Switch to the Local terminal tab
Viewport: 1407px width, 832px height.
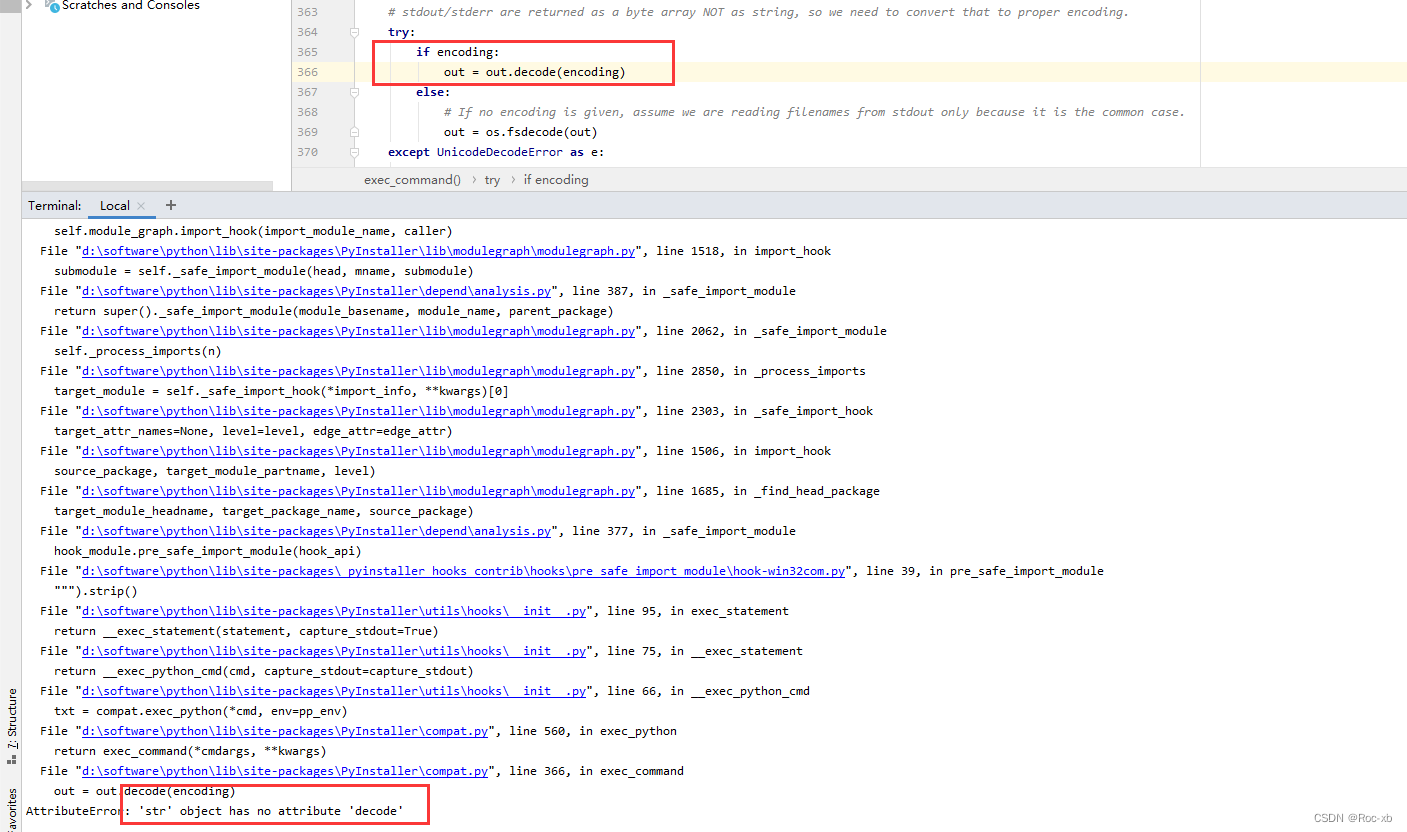pyautogui.click(x=113, y=205)
